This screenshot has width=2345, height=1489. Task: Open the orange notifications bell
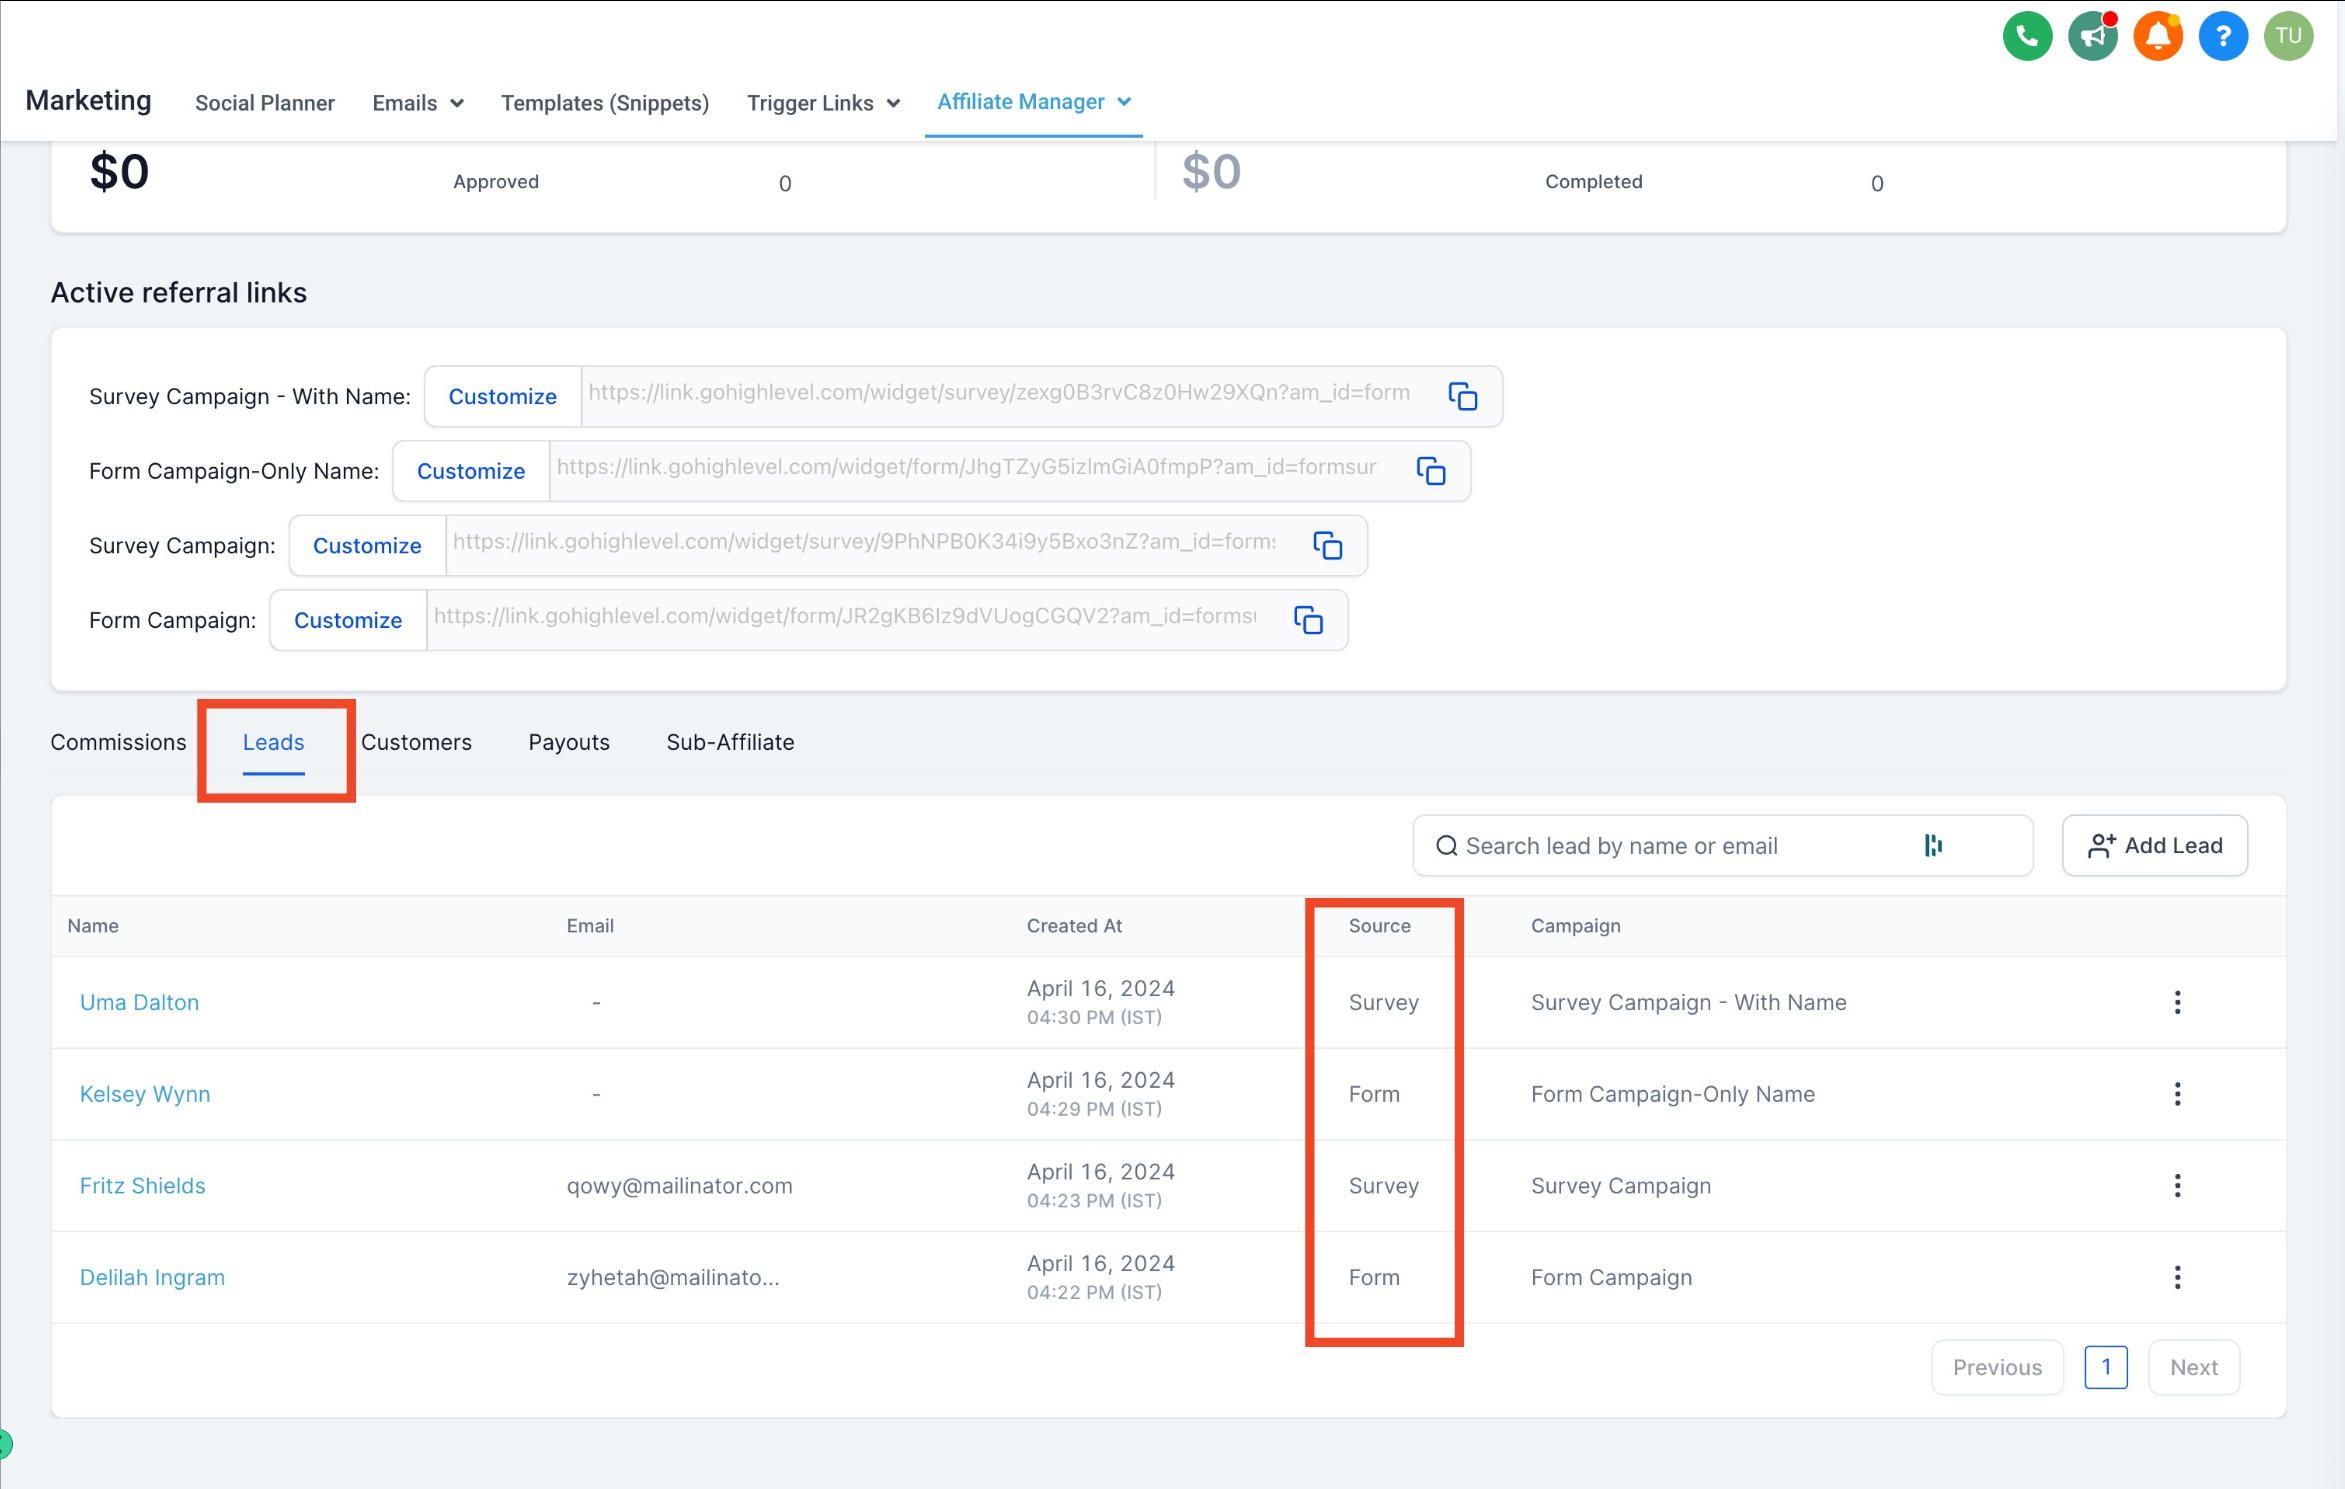pyautogui.click(x=2158, y=37)
